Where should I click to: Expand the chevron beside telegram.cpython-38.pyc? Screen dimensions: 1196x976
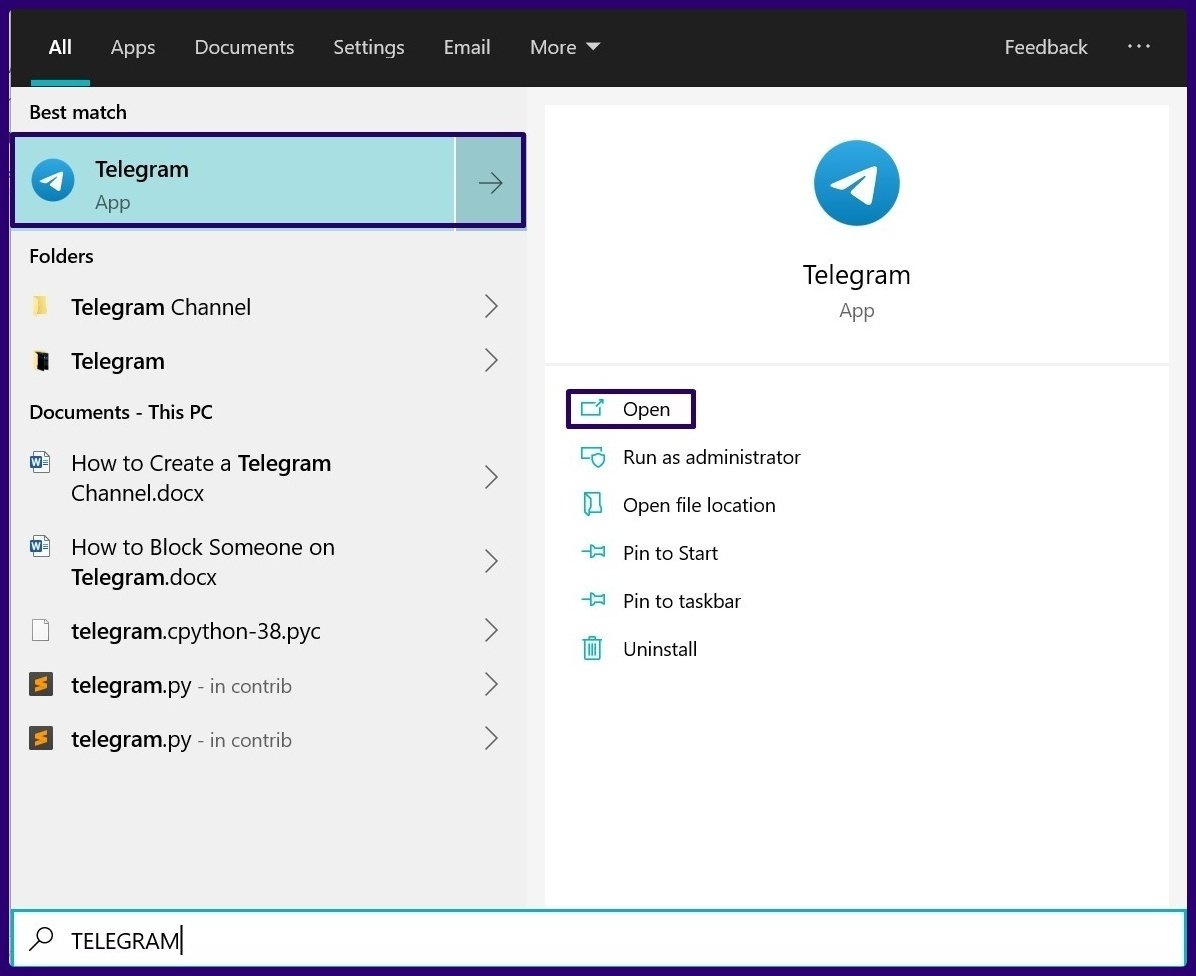(491, 631)
